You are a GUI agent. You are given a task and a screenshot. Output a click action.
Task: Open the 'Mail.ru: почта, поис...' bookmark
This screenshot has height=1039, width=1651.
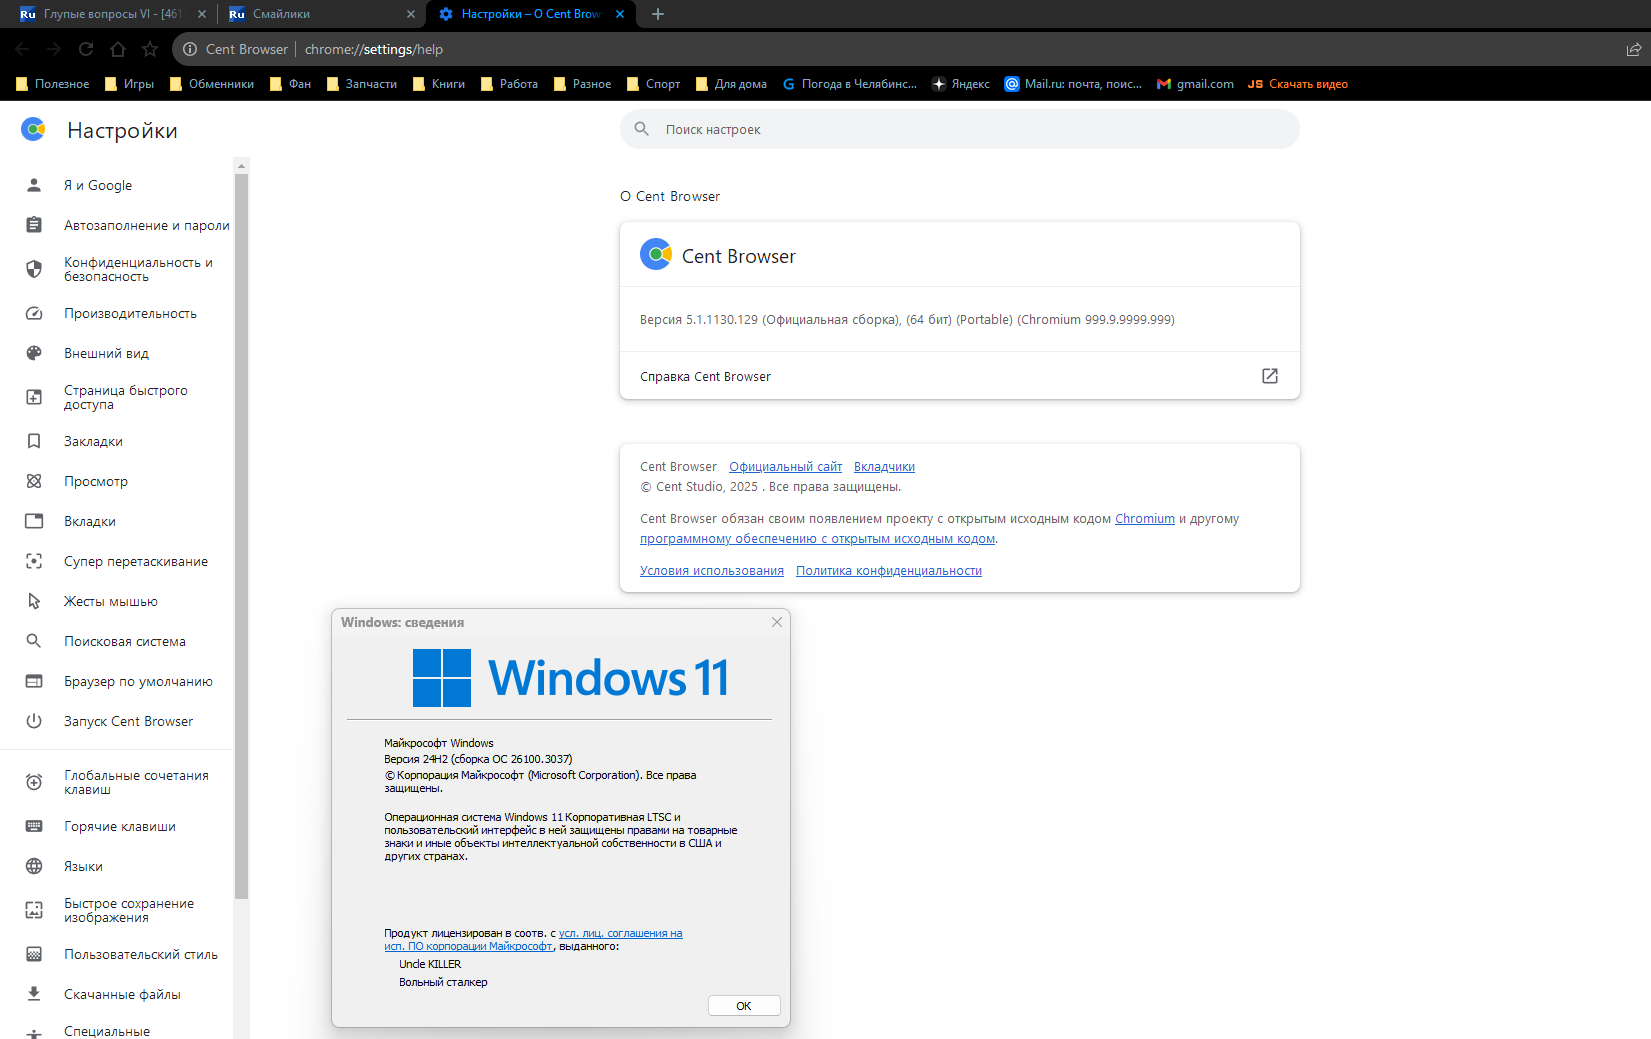(1074, 84)
